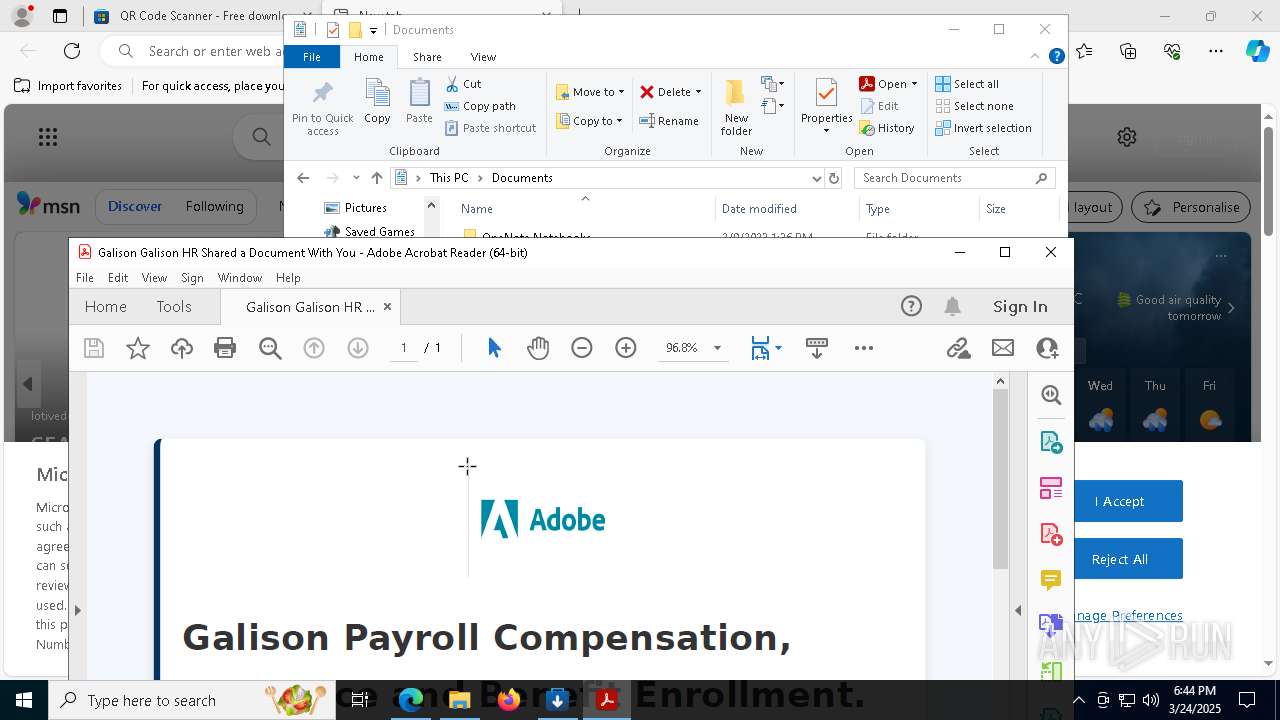Click the Save file icon in Acrobat toolbar
The width and height of the screenshot is (1280, 720).
94,348
